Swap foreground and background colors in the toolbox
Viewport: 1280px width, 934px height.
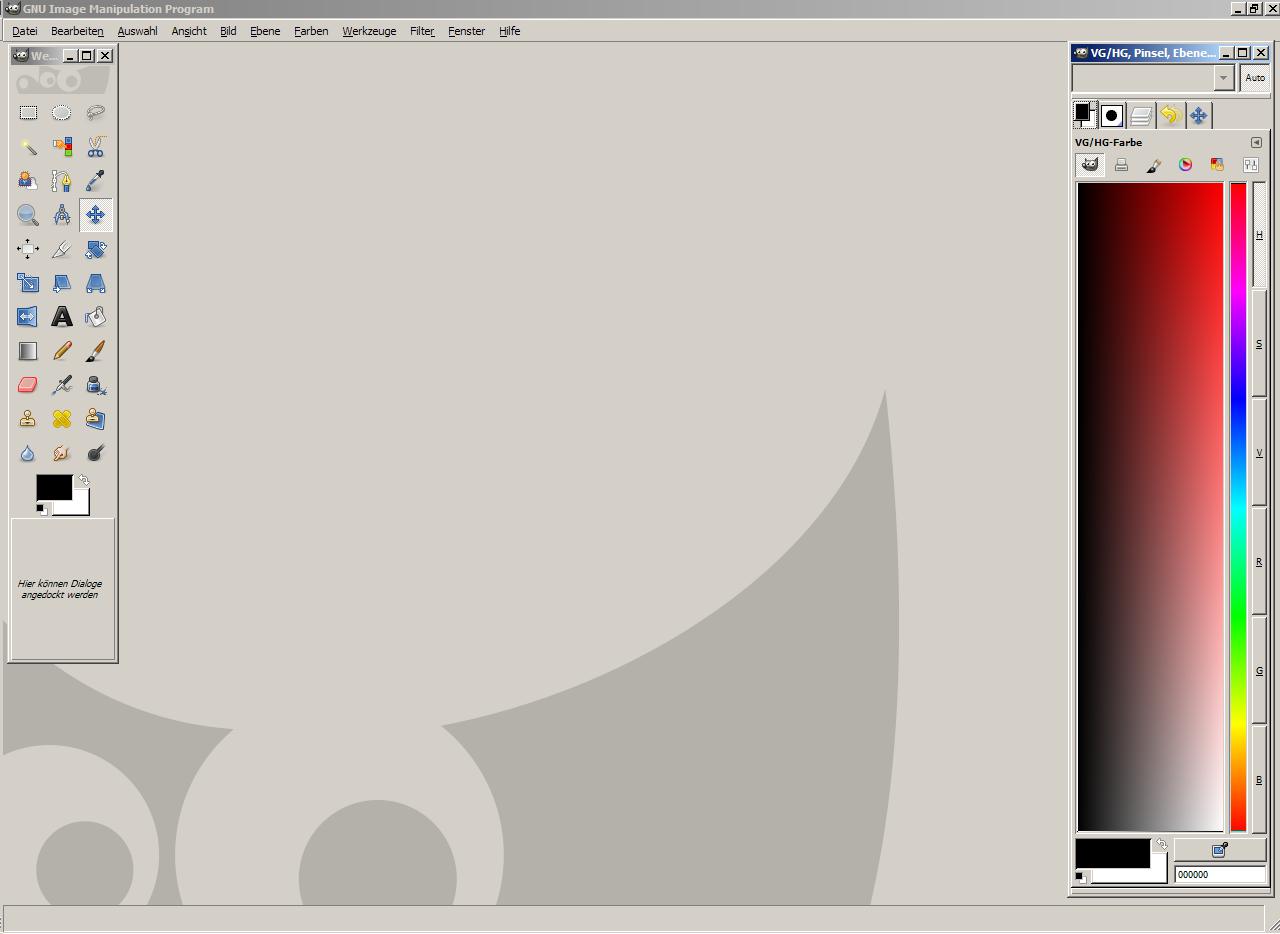coord(84,480)
